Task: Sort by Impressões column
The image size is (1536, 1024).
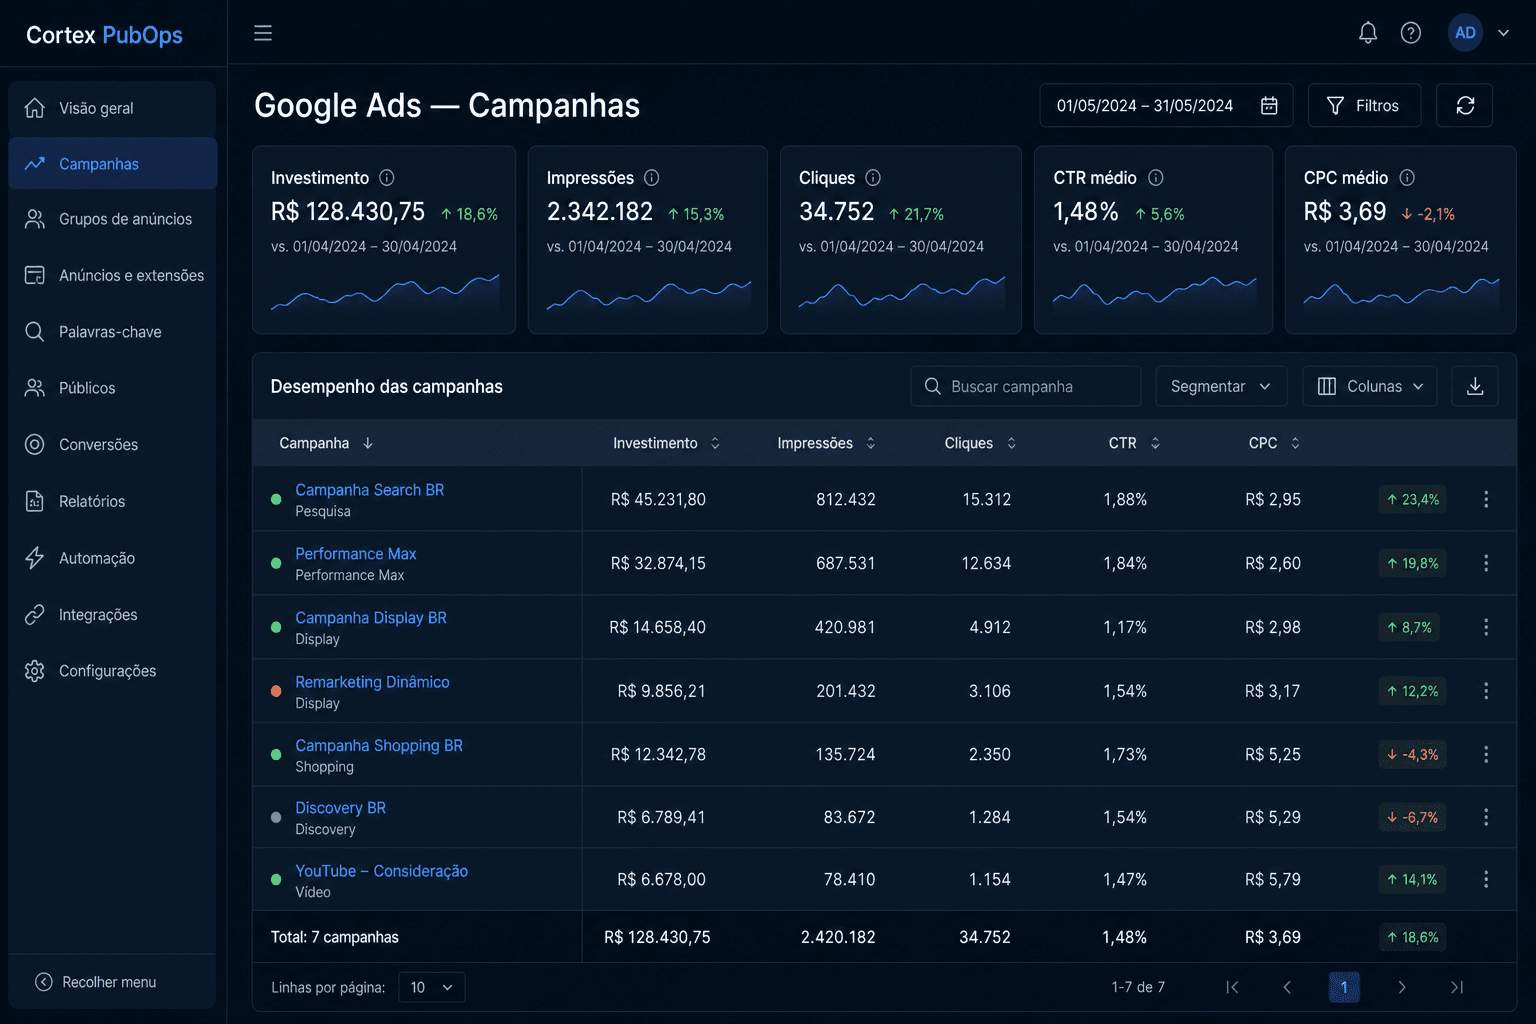Action: [x=827, y=443]
